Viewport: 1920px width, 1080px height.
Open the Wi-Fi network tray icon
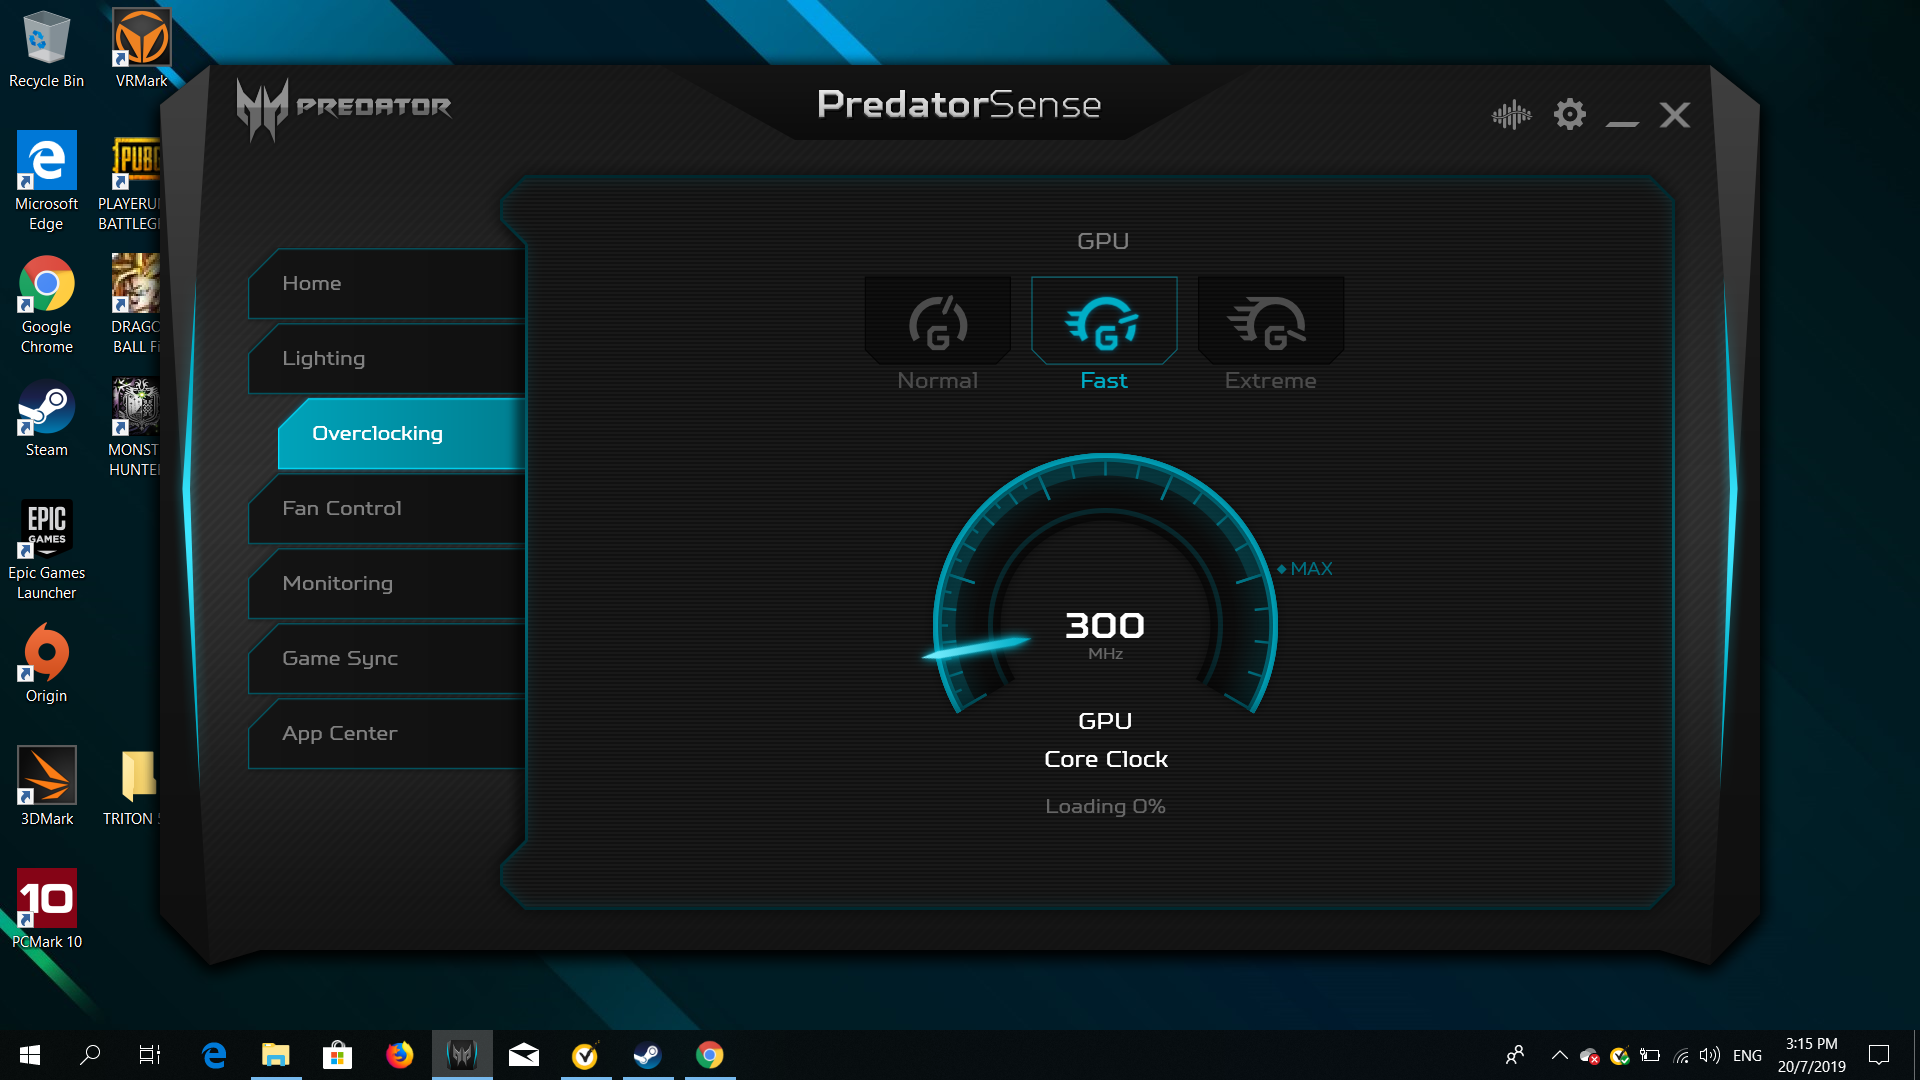pyautogui.click(x=1681, y=1055)
